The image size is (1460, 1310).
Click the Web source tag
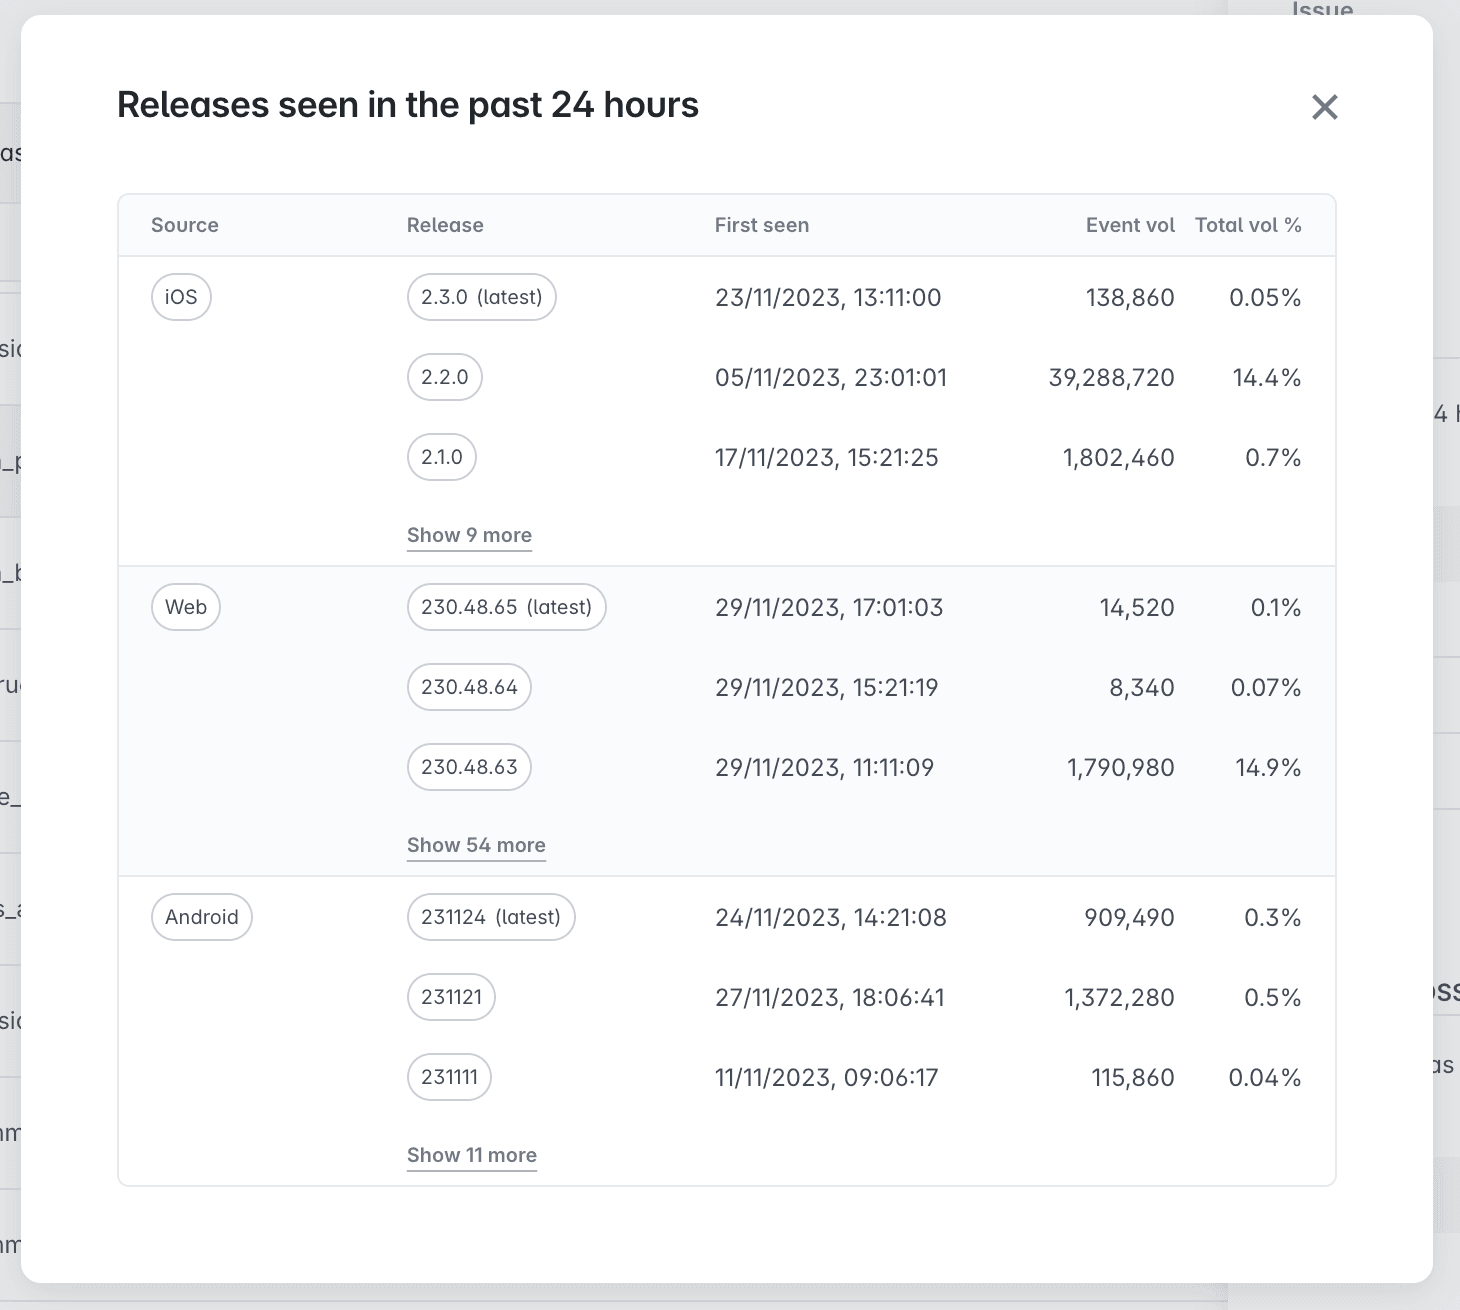(186, 607)
